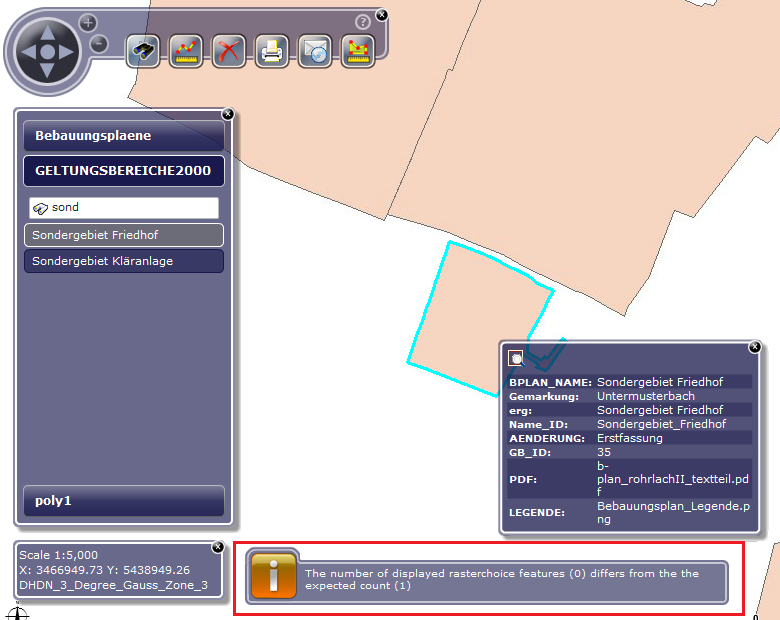Click the Scale 1:5,000 text
Screen dimensions: 780x620
point(58,555)
